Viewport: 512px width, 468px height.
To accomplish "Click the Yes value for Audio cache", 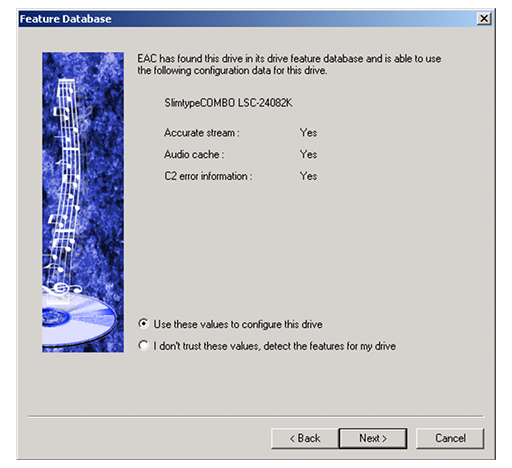I will coord(308,154).
